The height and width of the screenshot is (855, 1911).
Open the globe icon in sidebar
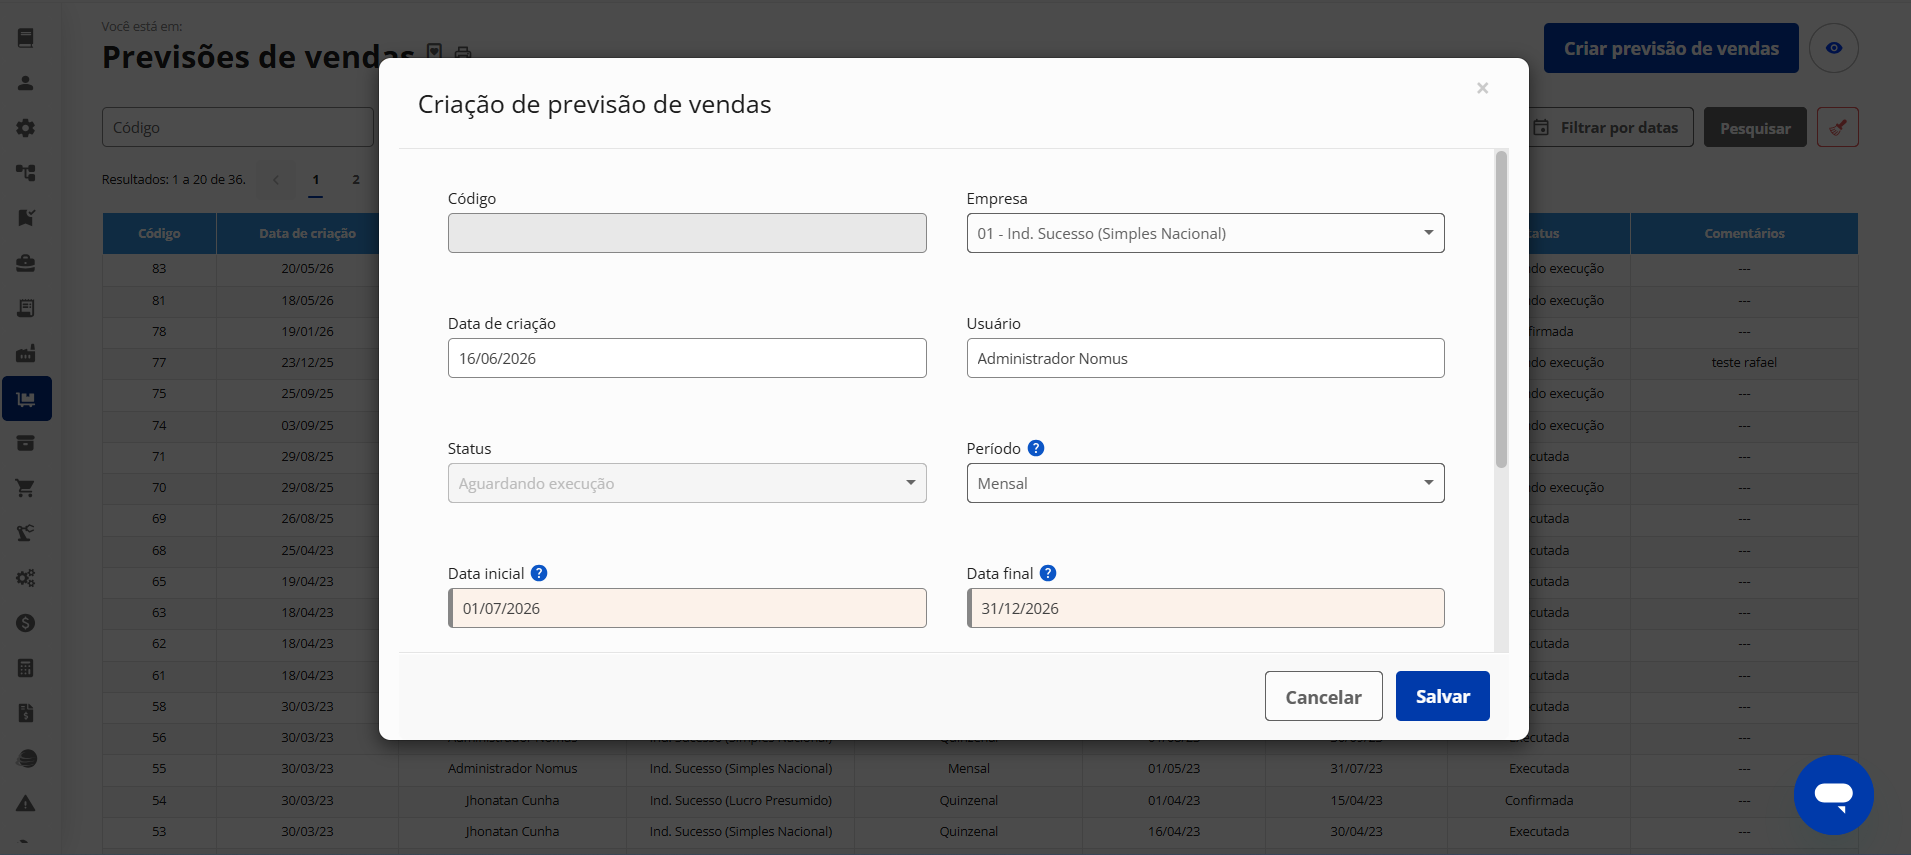26,758
